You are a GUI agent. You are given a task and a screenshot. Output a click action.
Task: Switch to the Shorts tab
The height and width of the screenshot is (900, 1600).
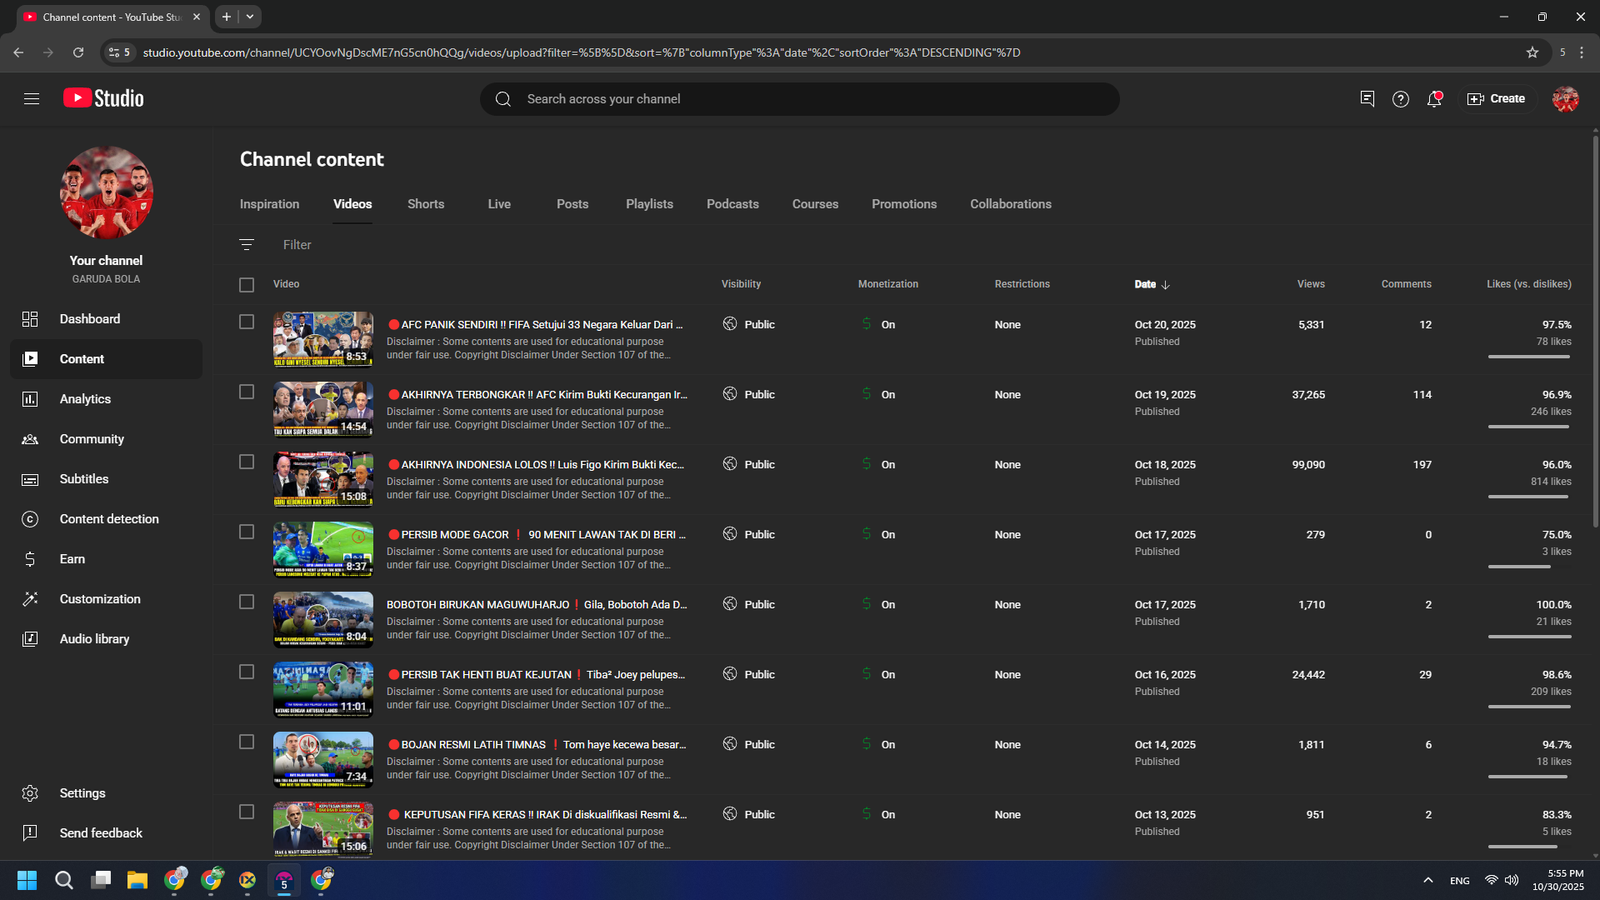tap(425, 204)
